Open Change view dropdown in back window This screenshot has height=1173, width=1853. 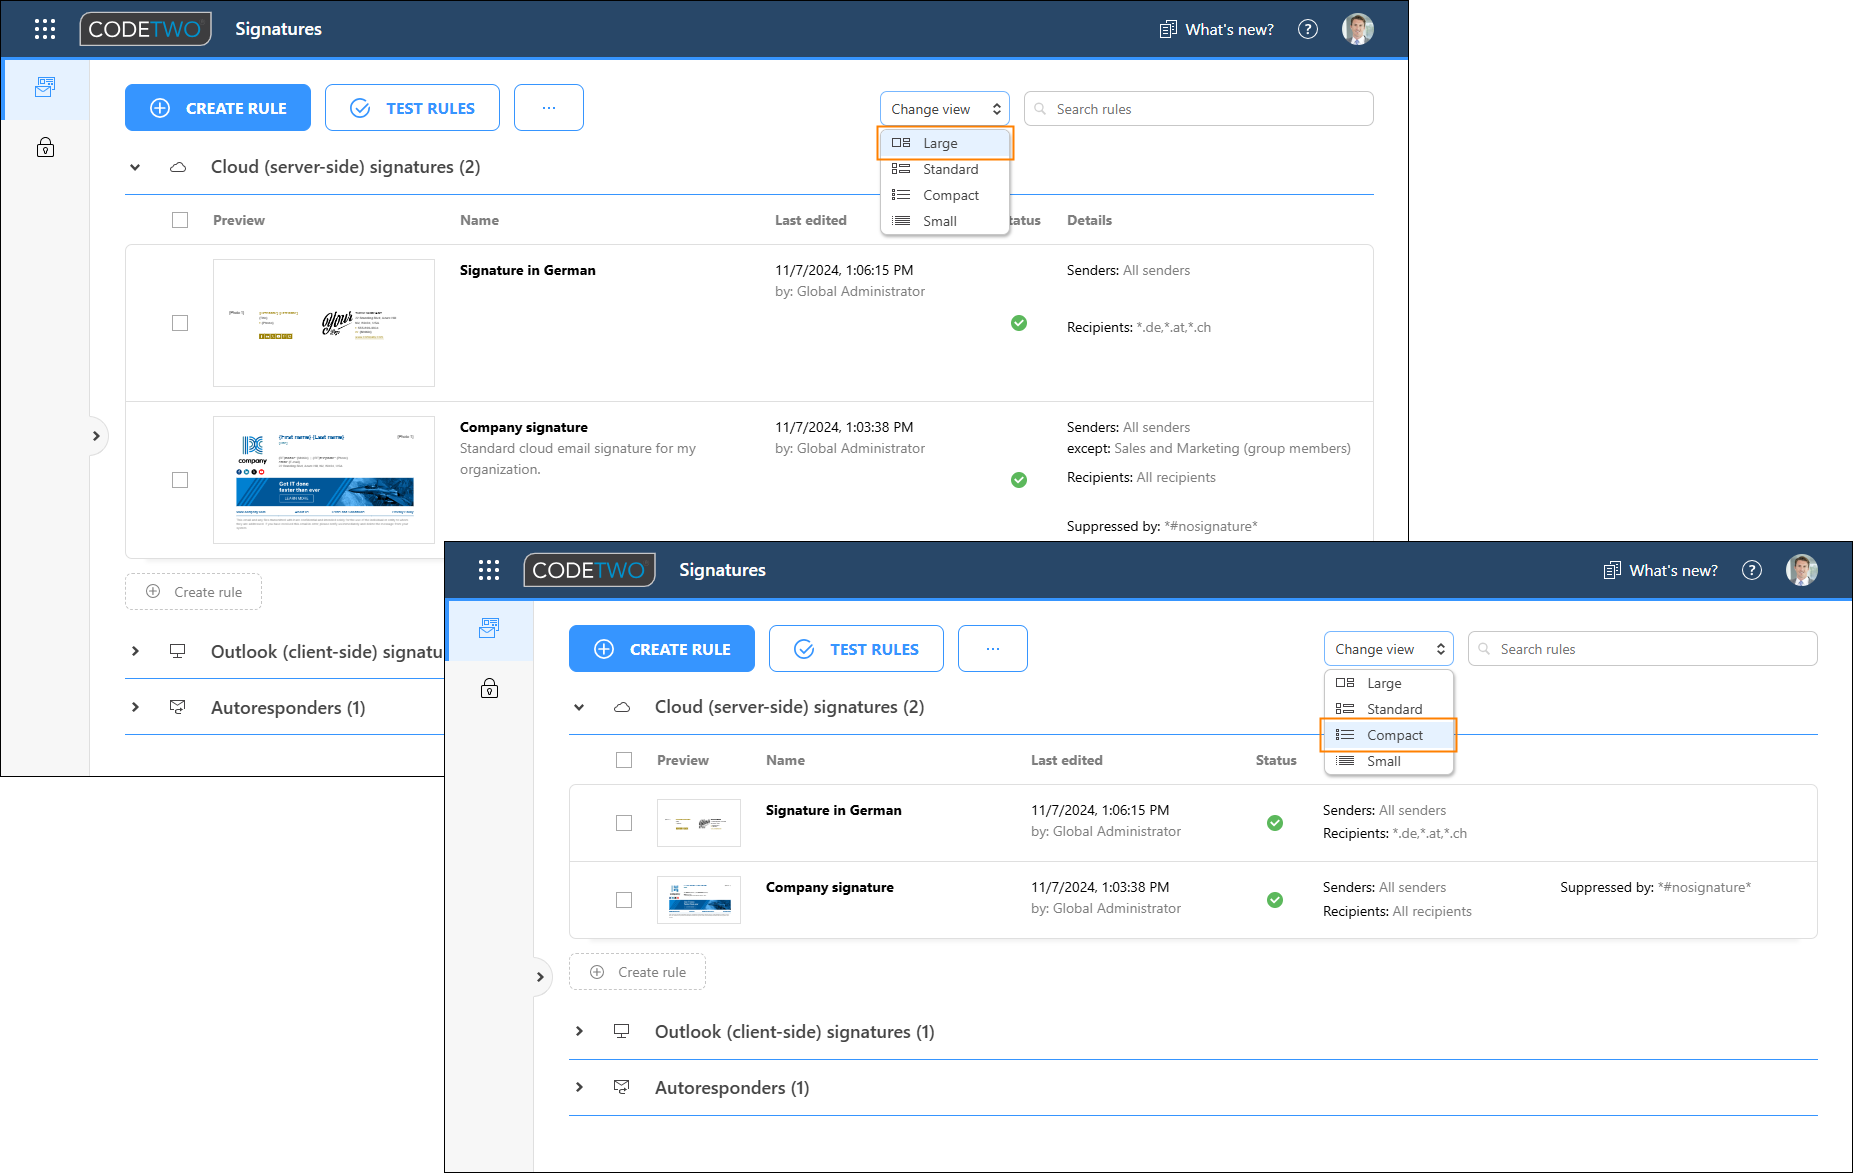point(945,109)
